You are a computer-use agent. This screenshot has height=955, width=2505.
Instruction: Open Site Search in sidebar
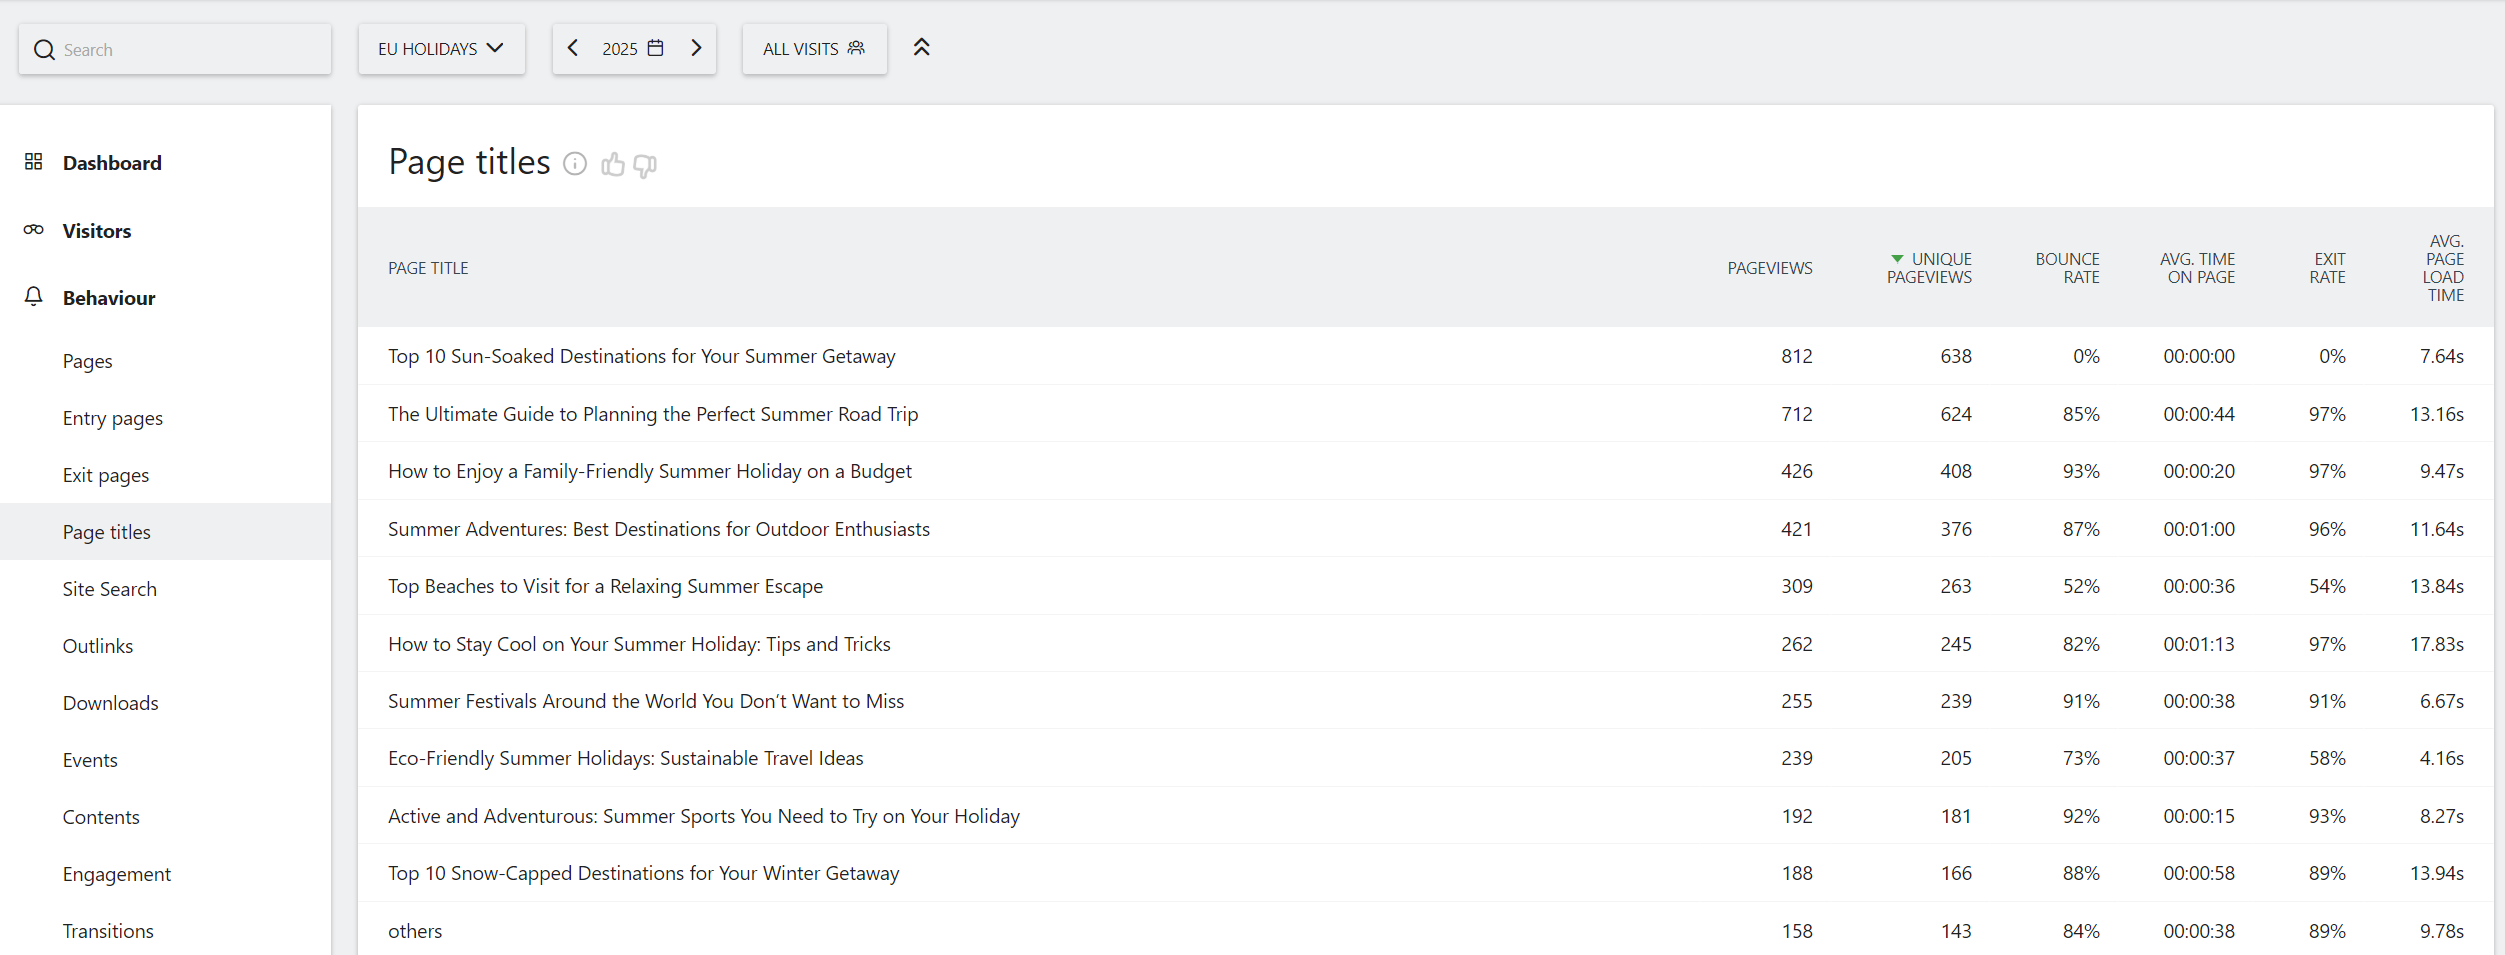[x=109, y=589]
